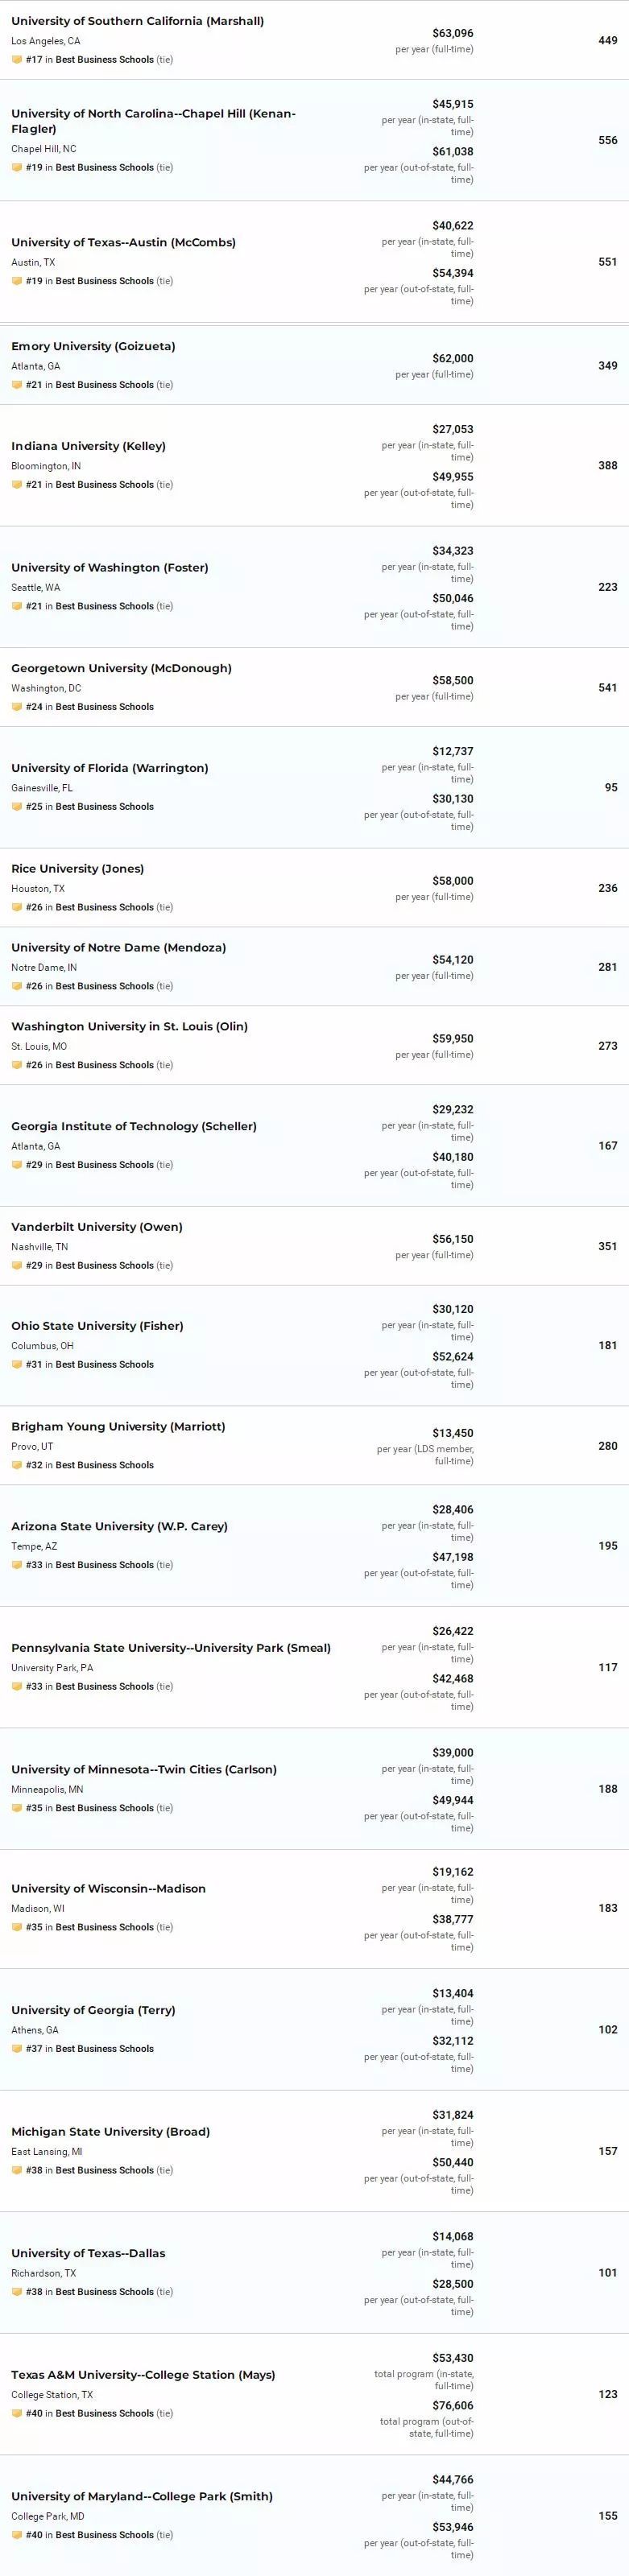Open Texas A&M University--College Station (Mays)
This screenshot has height=2576, width=629.
143,2374
